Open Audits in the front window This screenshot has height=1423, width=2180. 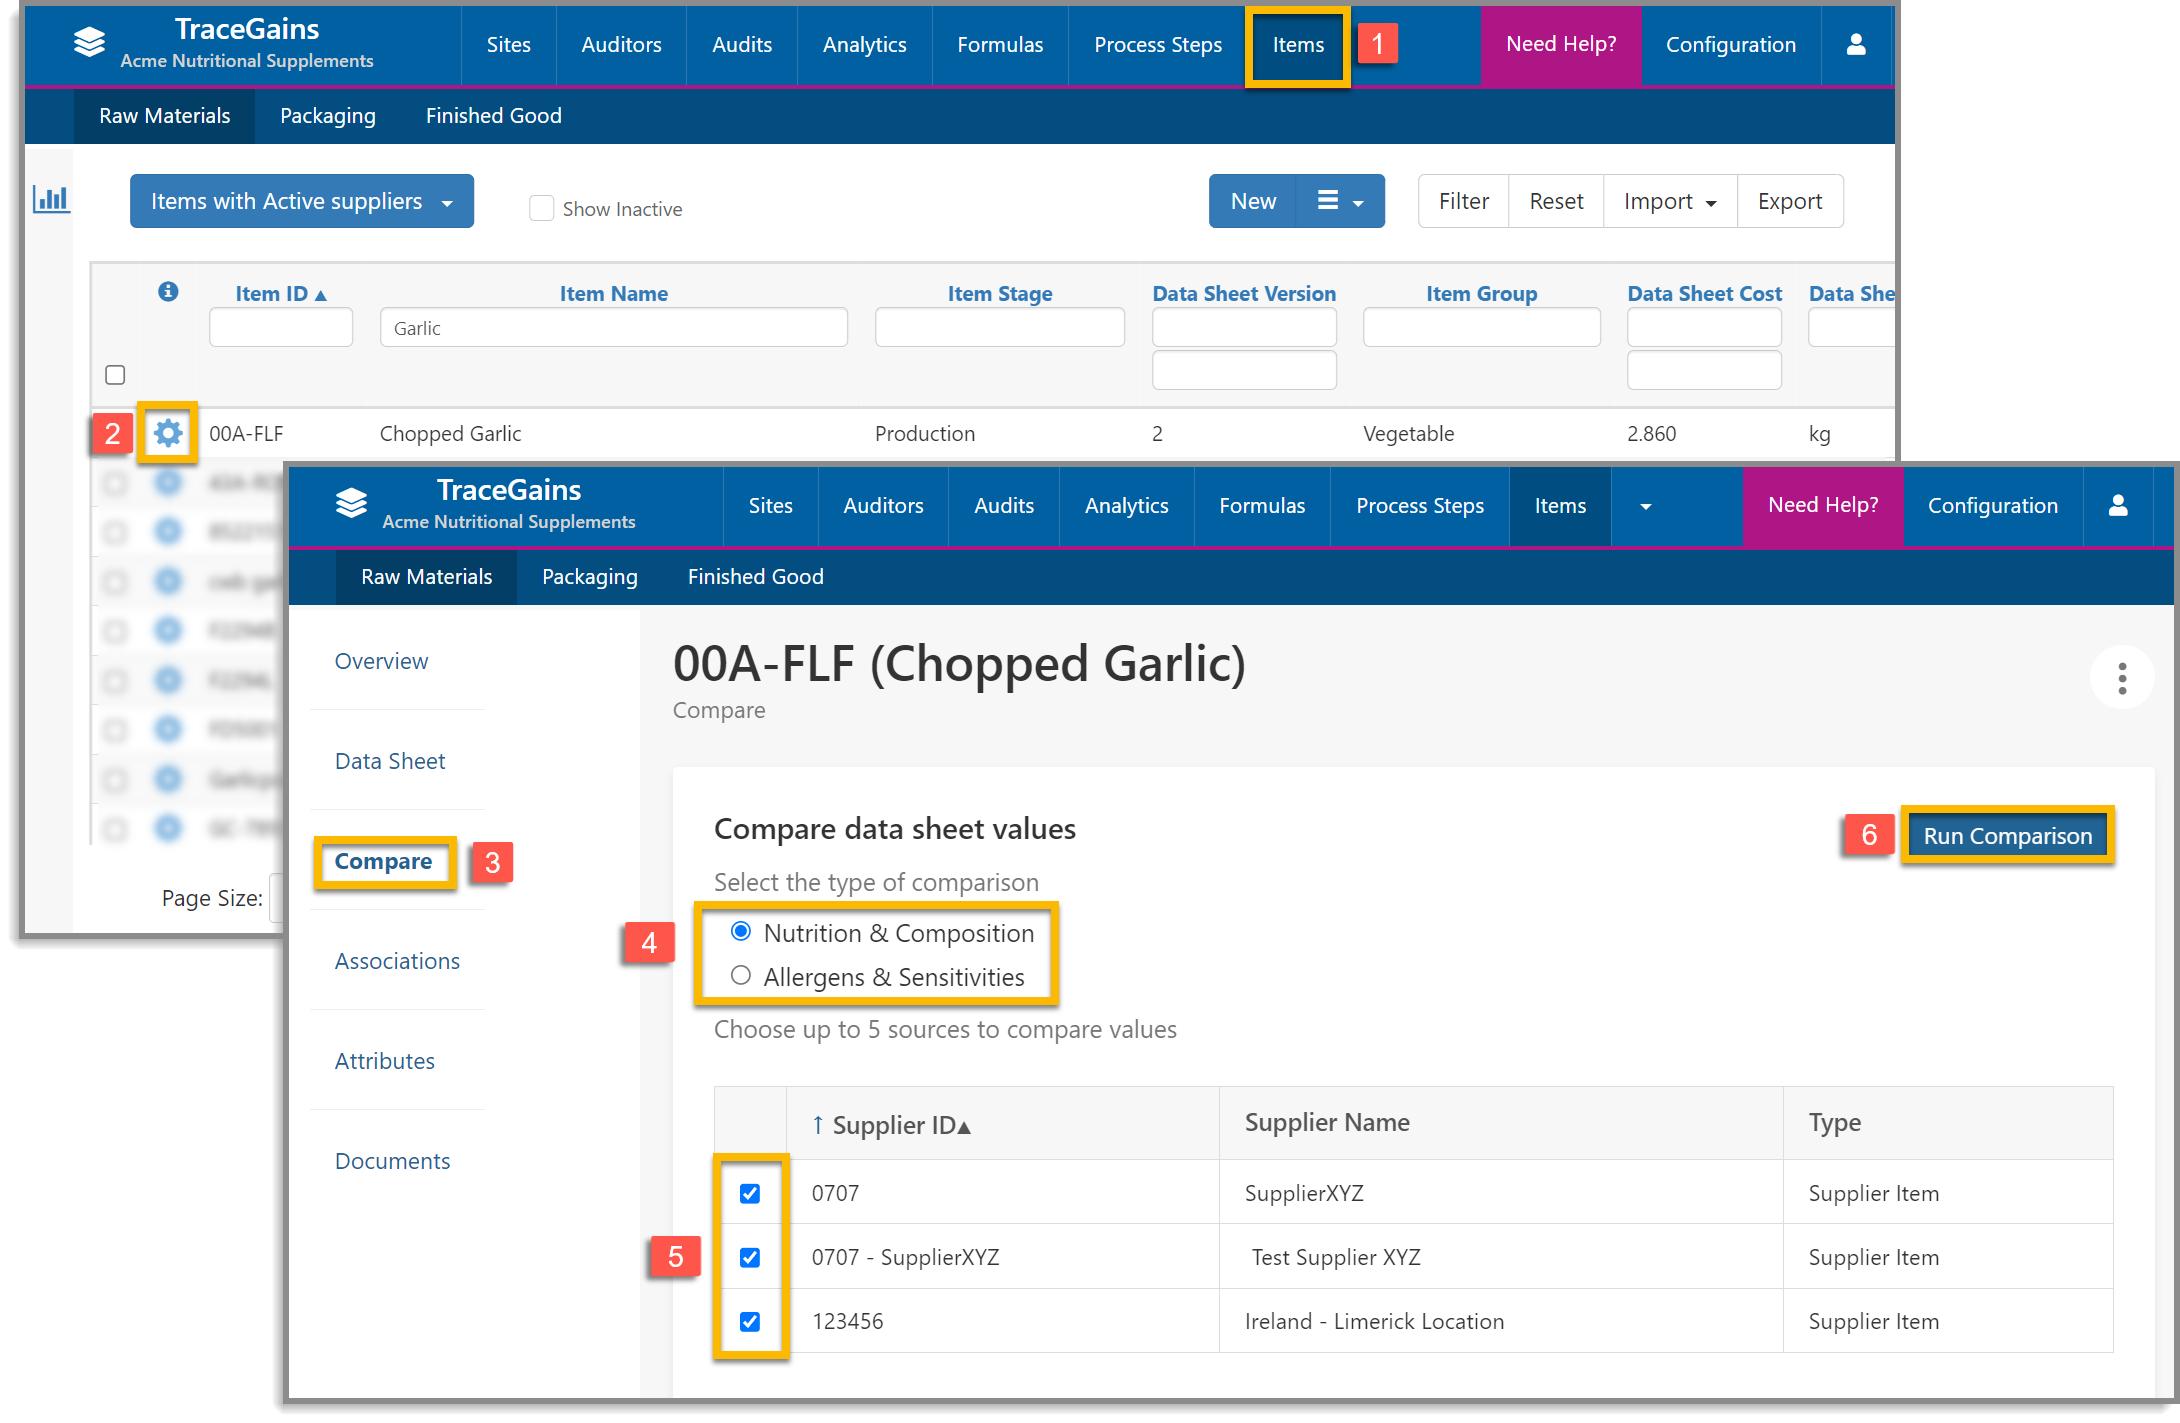[x=1004, y=506]
